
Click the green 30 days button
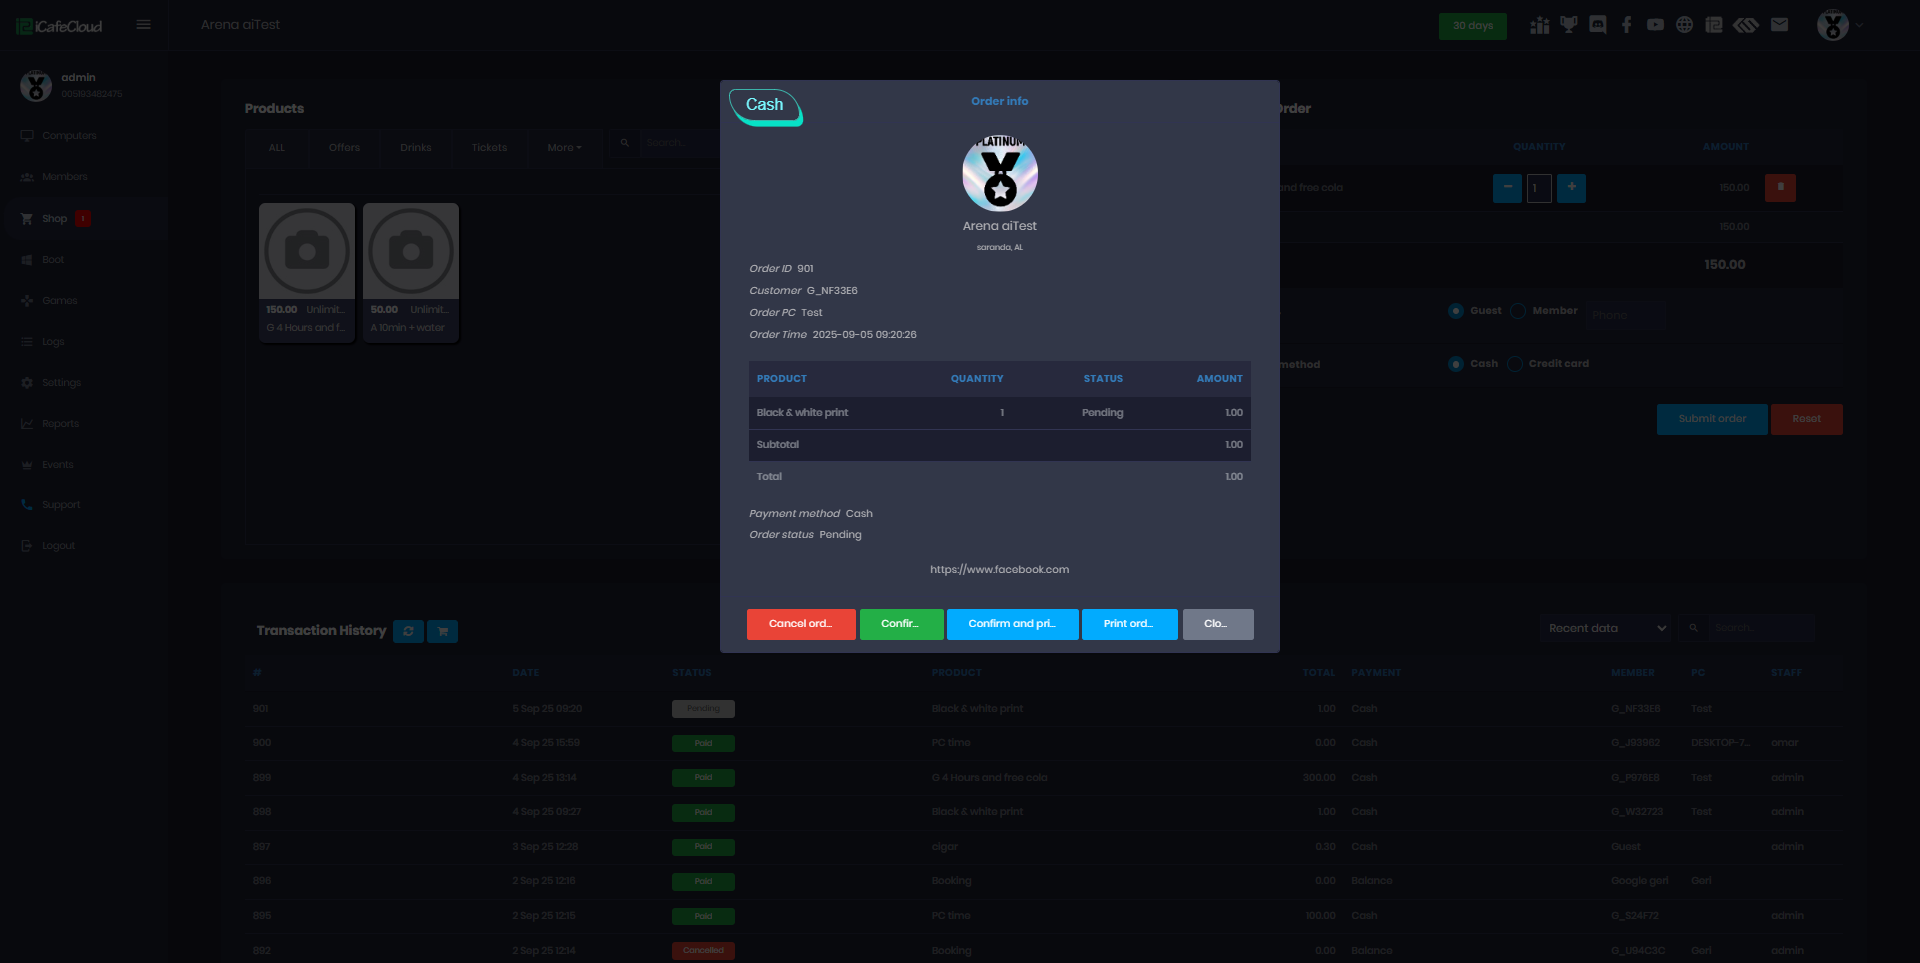click(1472, 26)
